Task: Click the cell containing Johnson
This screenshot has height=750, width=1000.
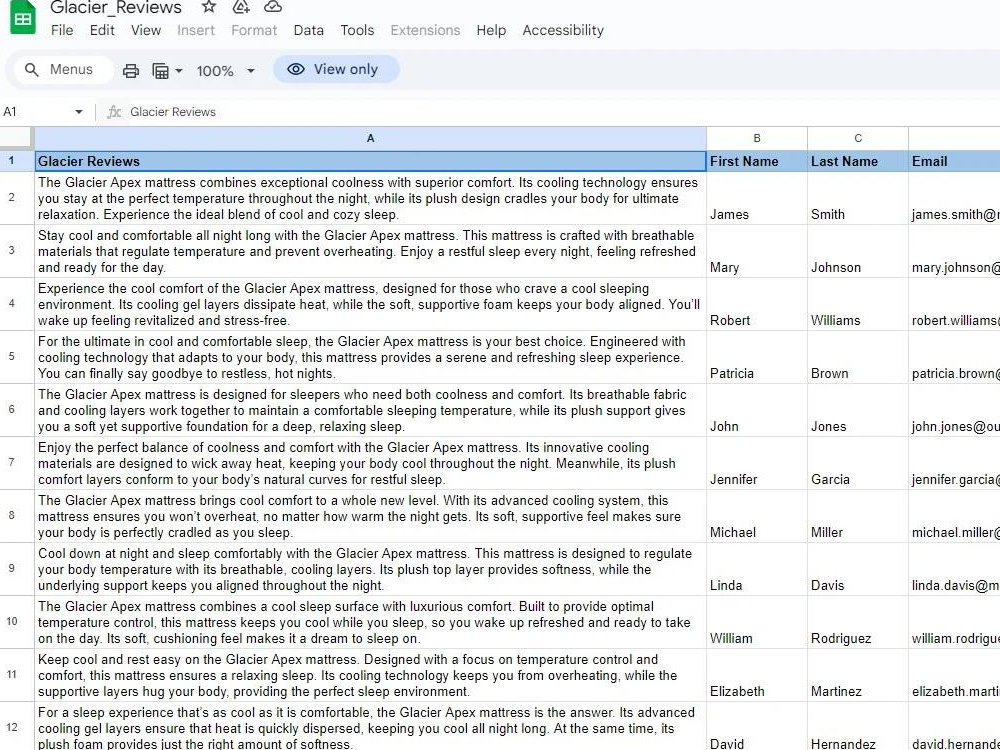Action: pos(858,251)
